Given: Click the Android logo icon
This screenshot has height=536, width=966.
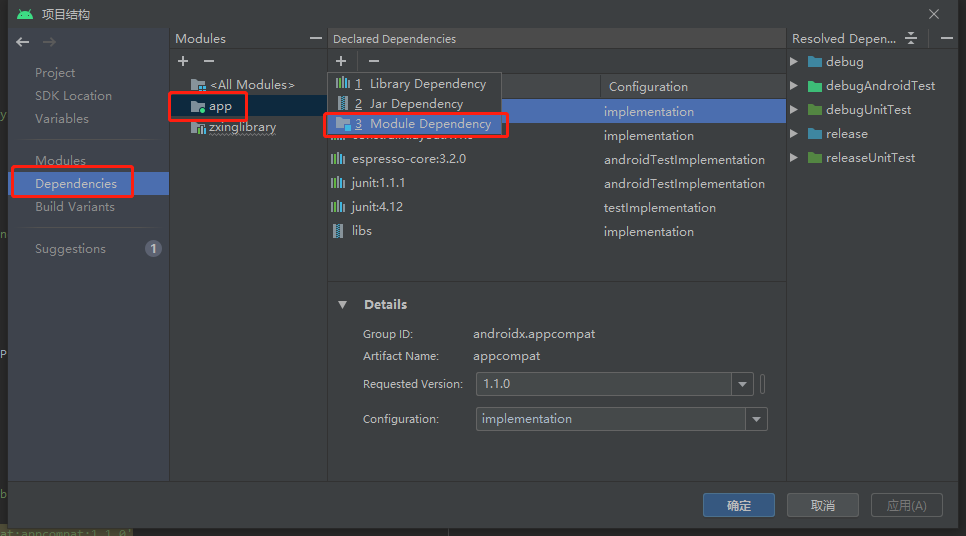Looking at the screenshot, I should point(25,14).
